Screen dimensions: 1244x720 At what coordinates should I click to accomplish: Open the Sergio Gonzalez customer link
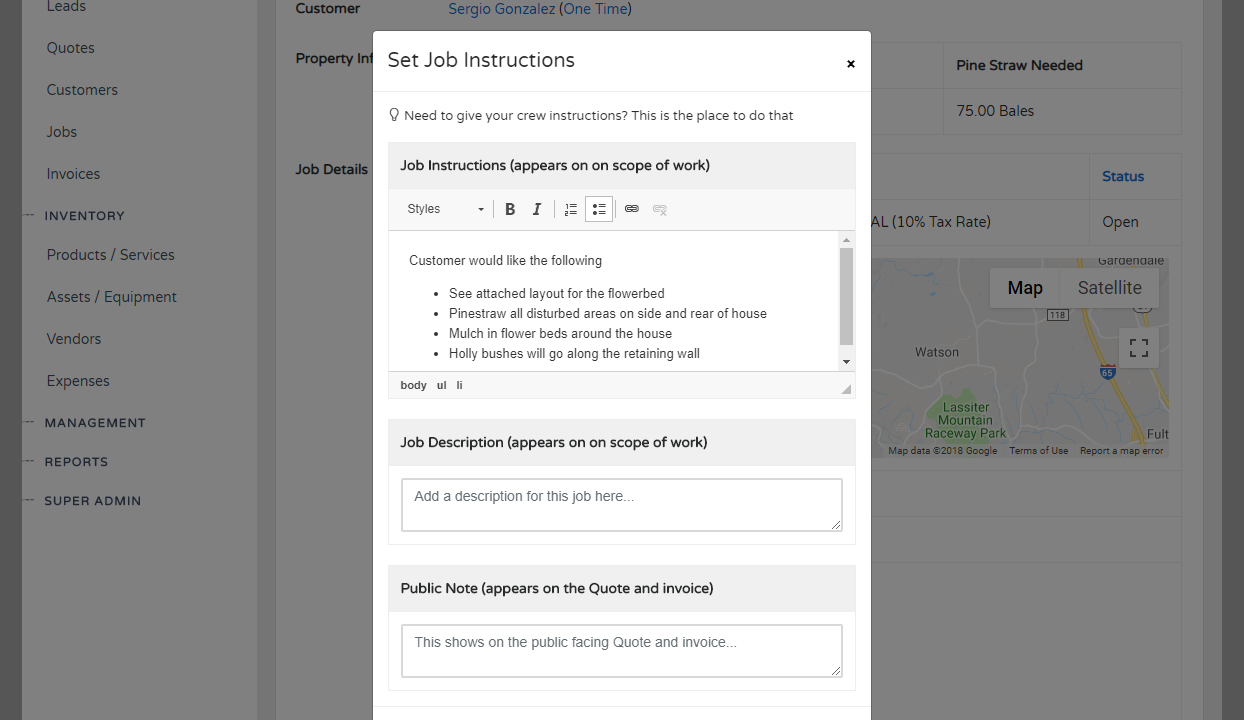pos(500,9)
